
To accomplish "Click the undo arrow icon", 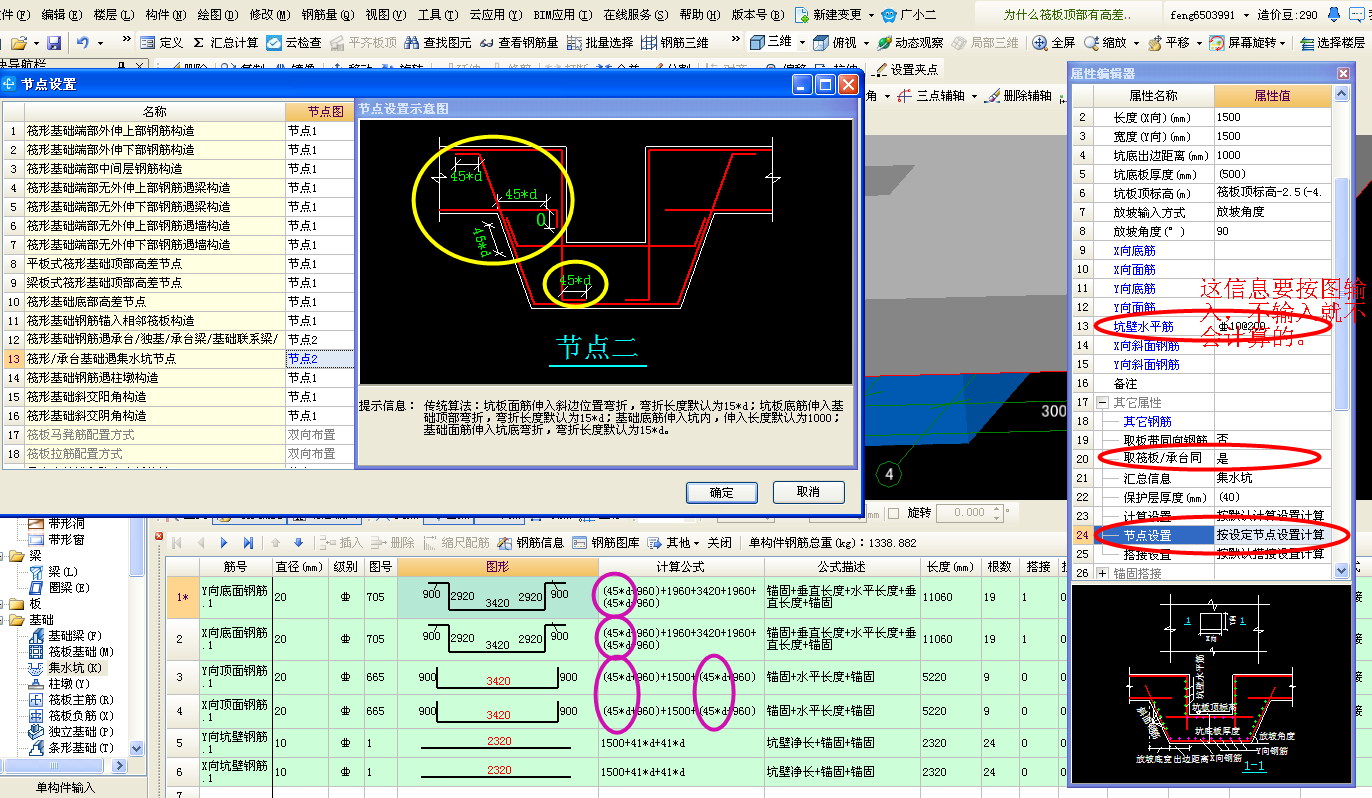I will coord(83,43).
